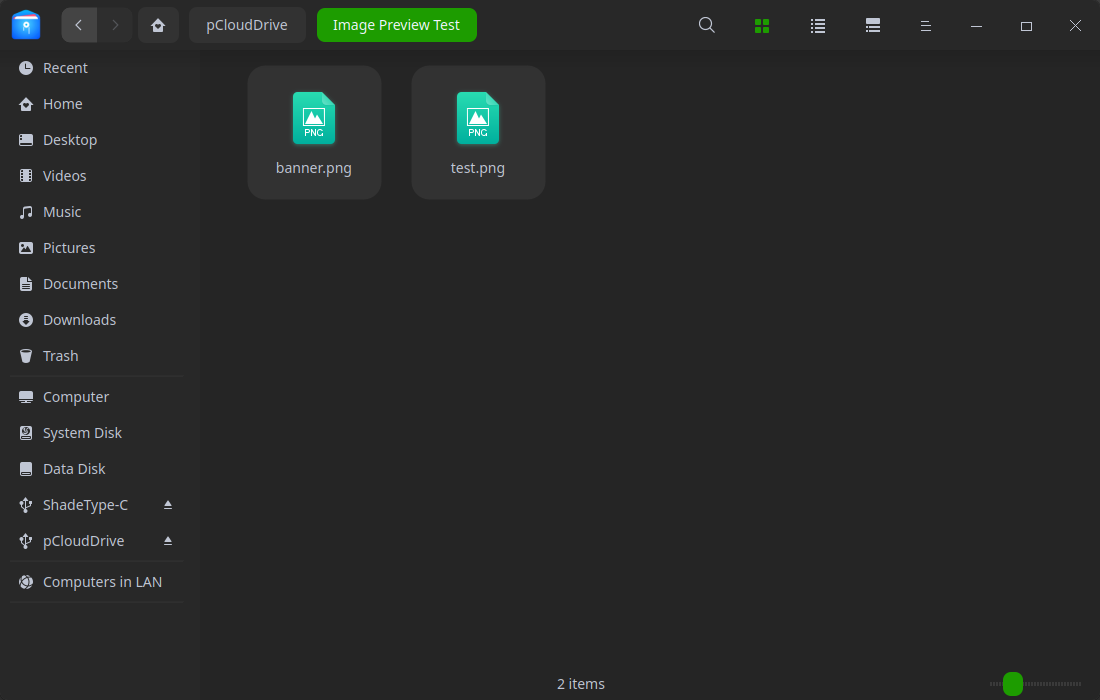Image resolution: width=1100 pixels, height=700 pixels.
Task: Click the home icon in the address bar
Action: (158, 25)
